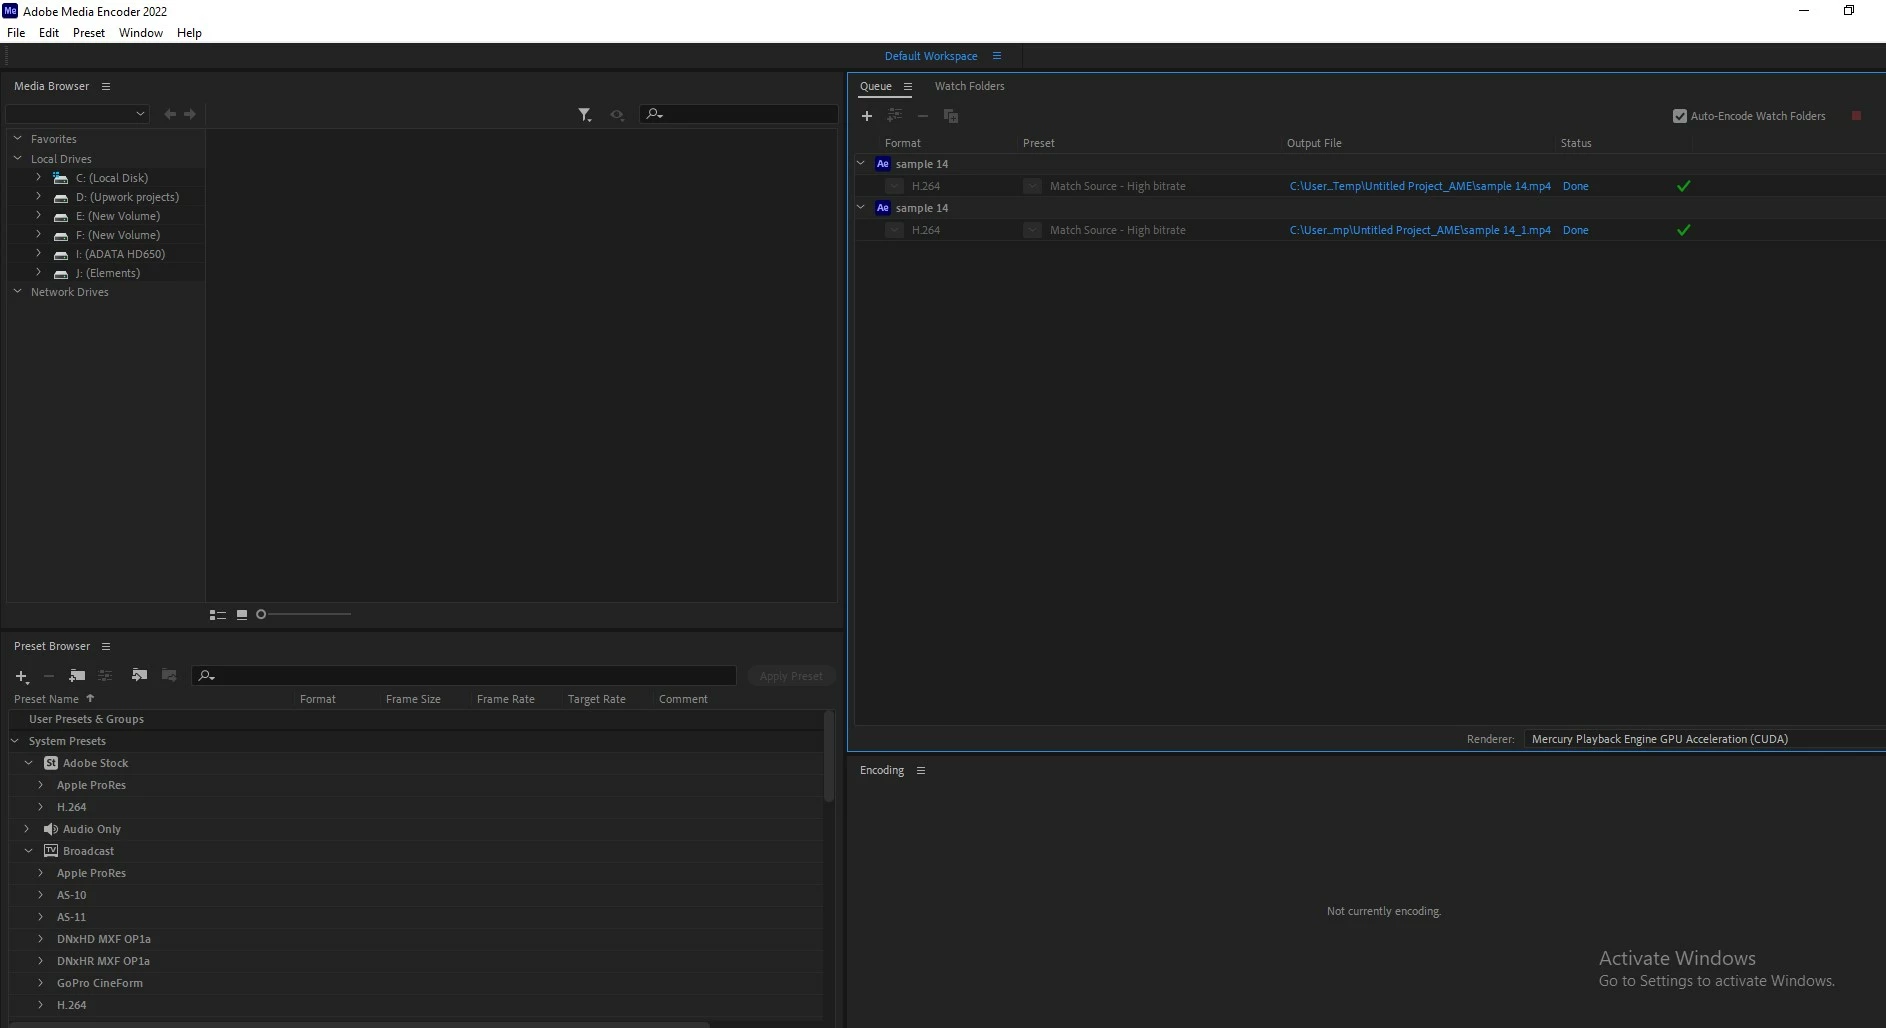Click the Ae icon of the first sample 14 source
1886x1028 pixels.
coord(882,164)
